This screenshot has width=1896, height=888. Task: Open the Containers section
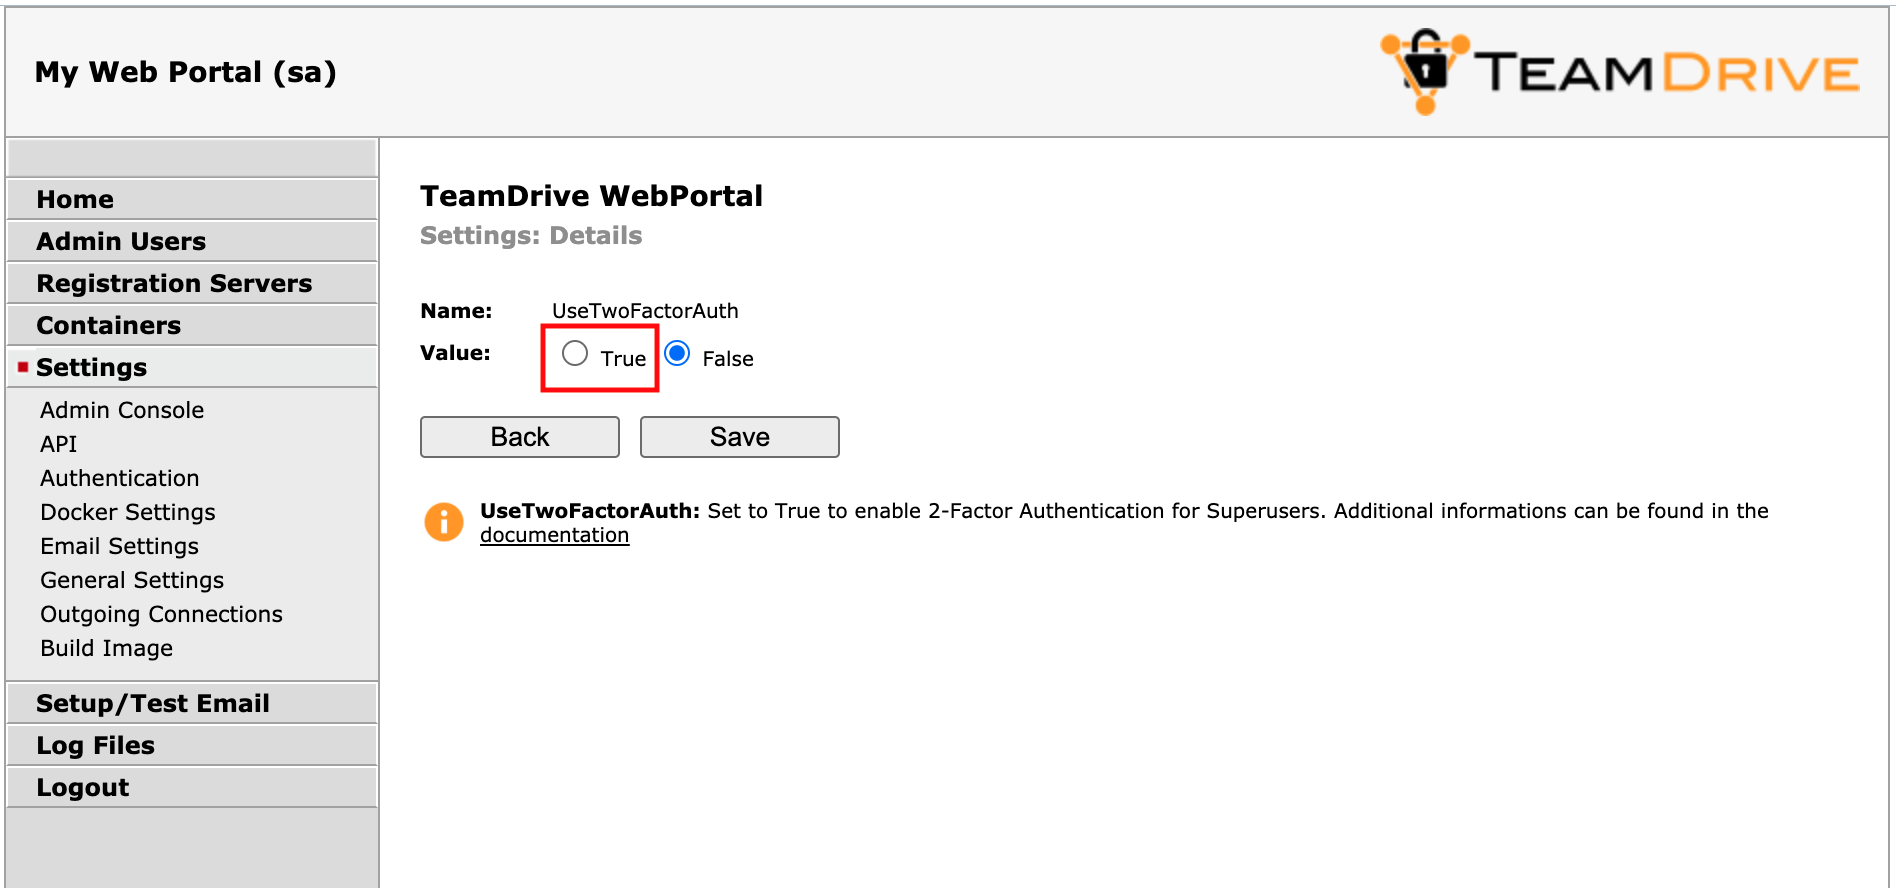pos(109,325)
